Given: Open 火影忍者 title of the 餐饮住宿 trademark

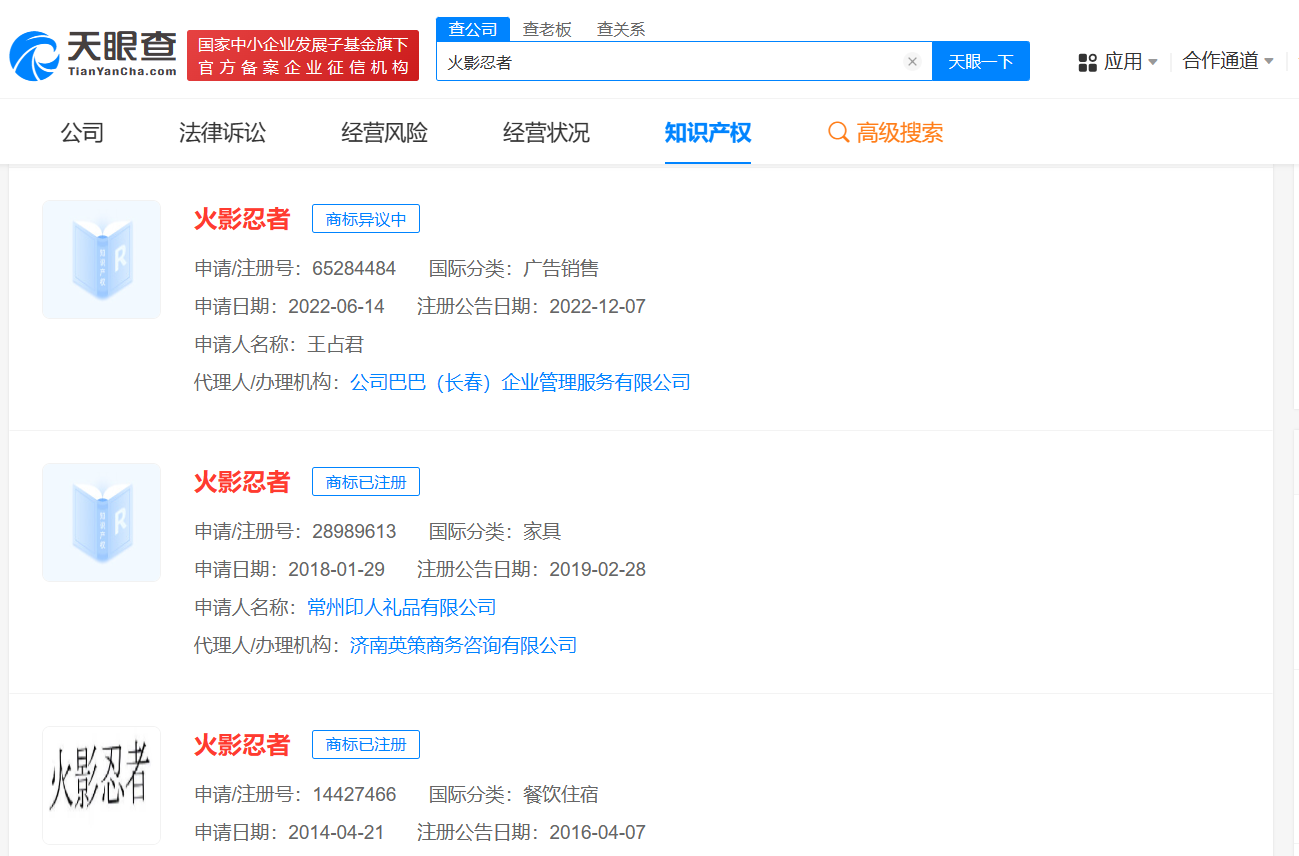Looking at the screenshot, I should (x=242, y=745).
